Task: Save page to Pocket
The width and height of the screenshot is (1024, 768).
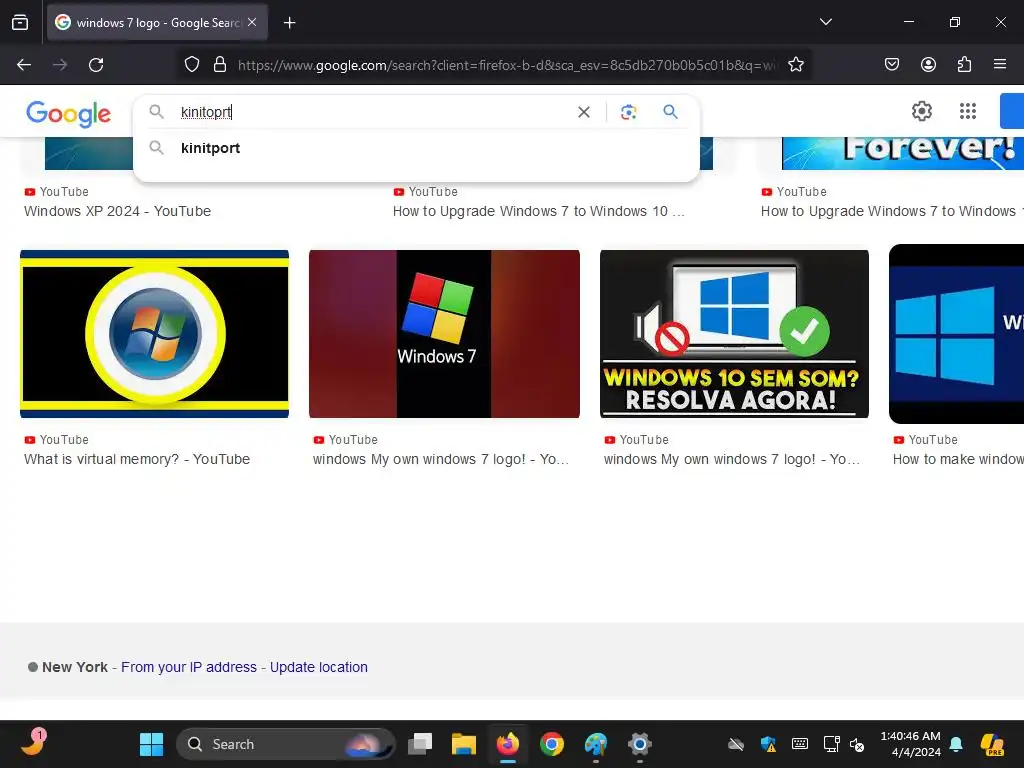Action: (891, 64)
